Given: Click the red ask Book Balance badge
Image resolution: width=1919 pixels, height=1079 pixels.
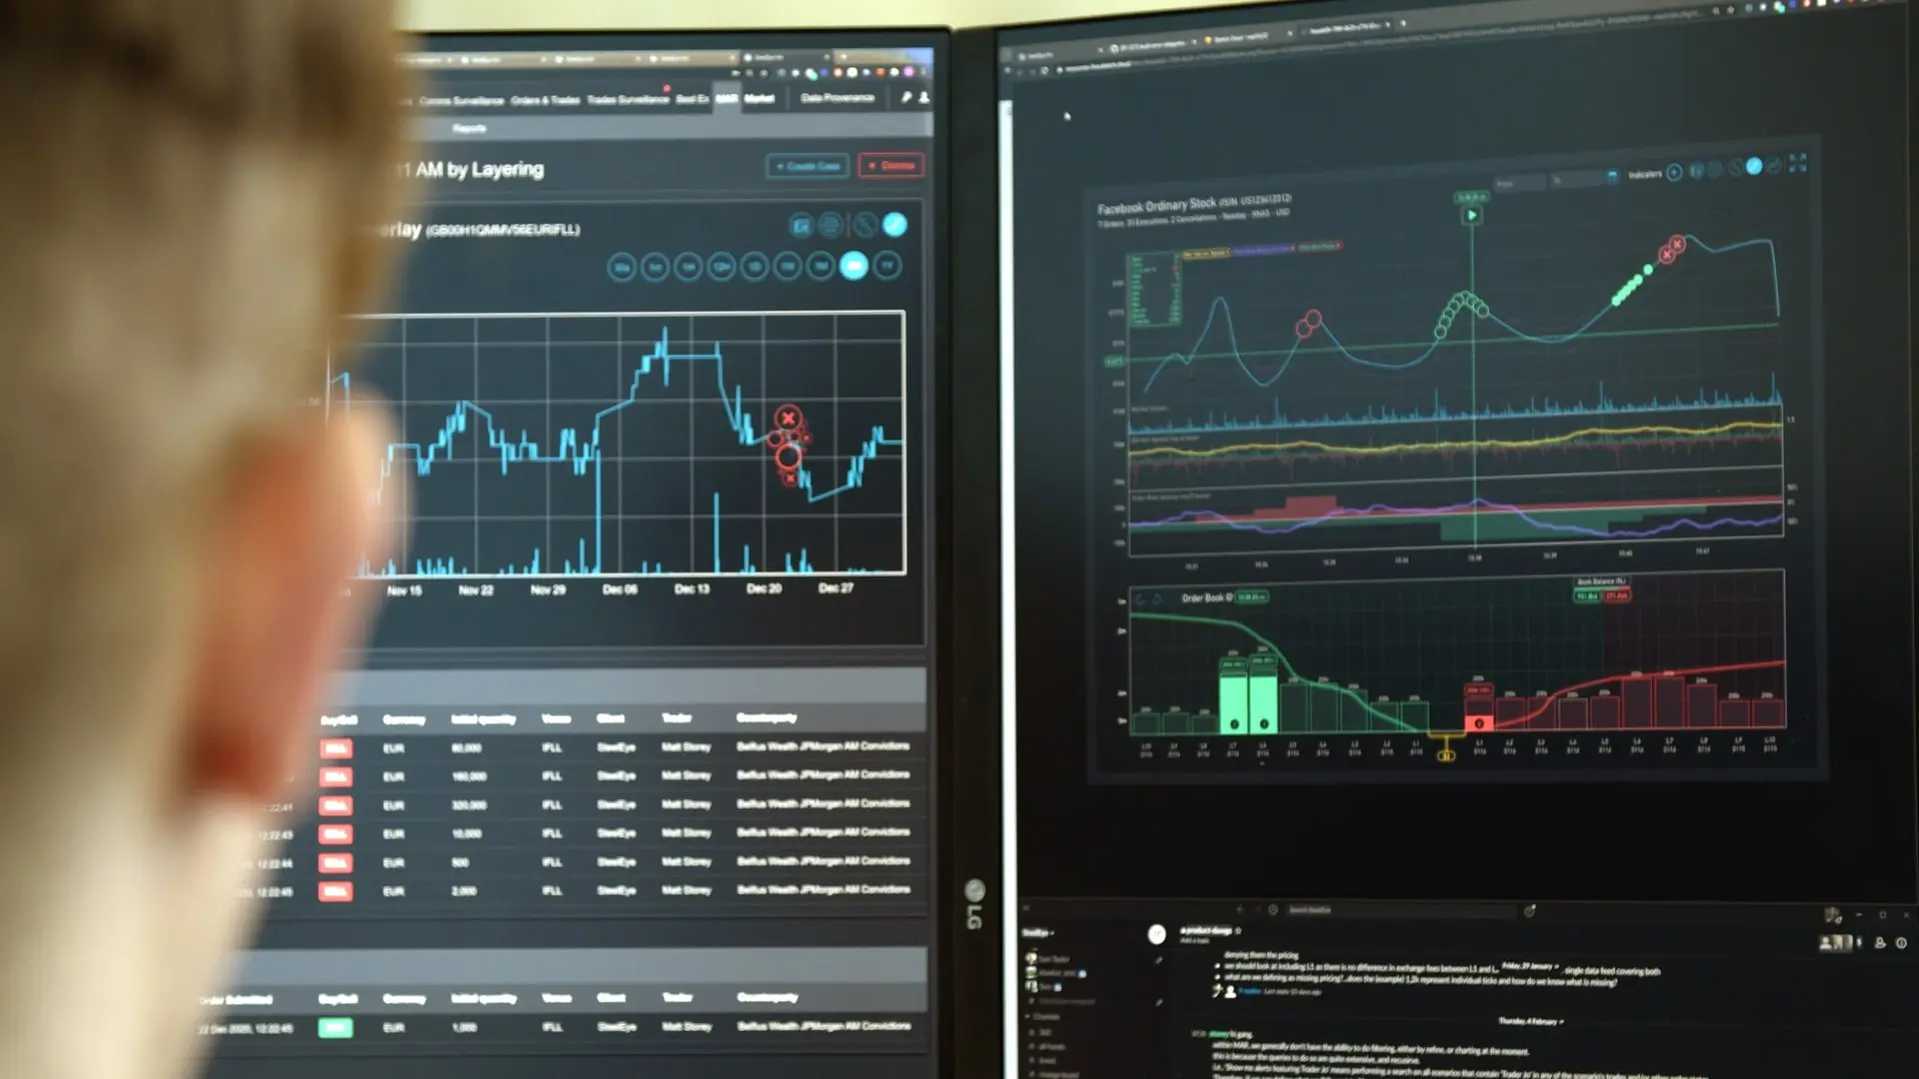Looking at the screenshot, I should click(x=1617, y=596).
